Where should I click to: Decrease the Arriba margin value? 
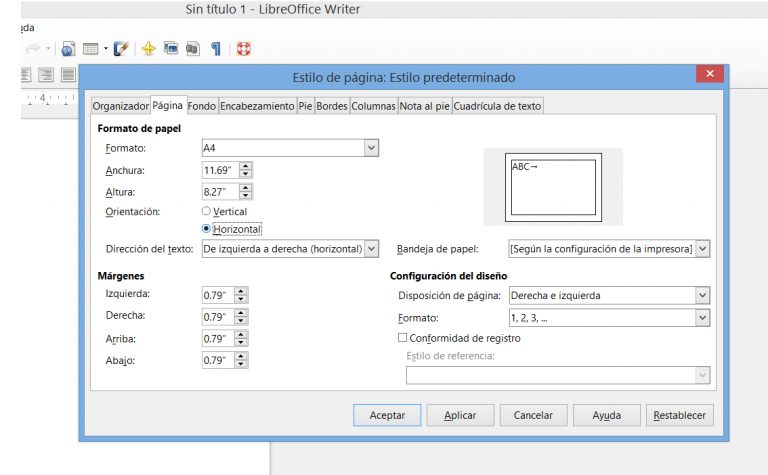click(x=241, y=342)
